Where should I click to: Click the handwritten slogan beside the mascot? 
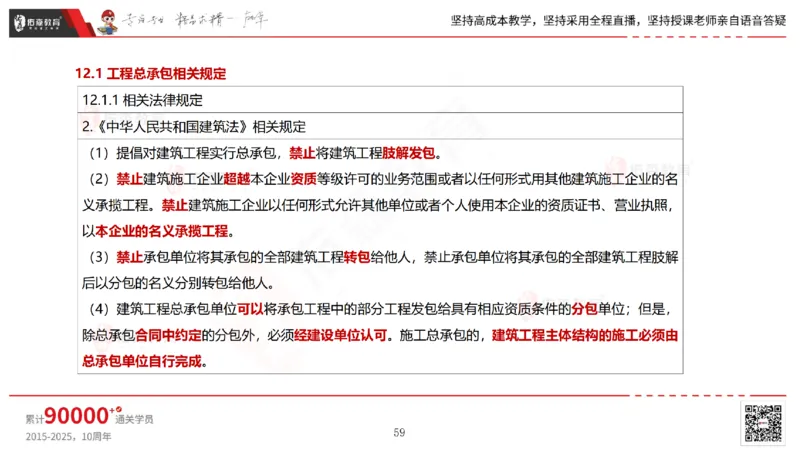(195, 20)
